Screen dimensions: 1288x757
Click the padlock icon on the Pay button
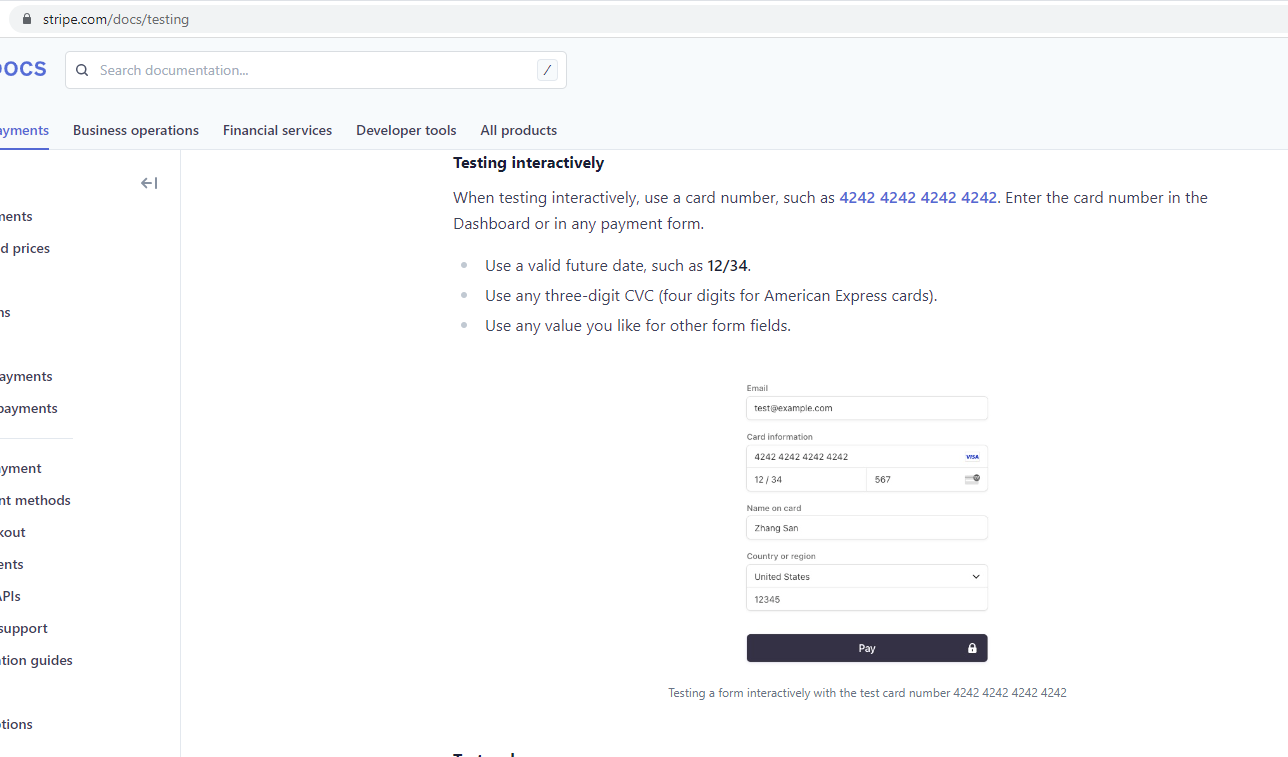pyautogui.click(x=972, y=648)
